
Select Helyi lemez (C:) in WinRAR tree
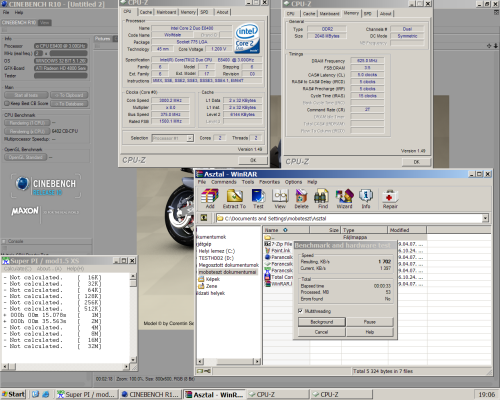click(x=217, y=251)
